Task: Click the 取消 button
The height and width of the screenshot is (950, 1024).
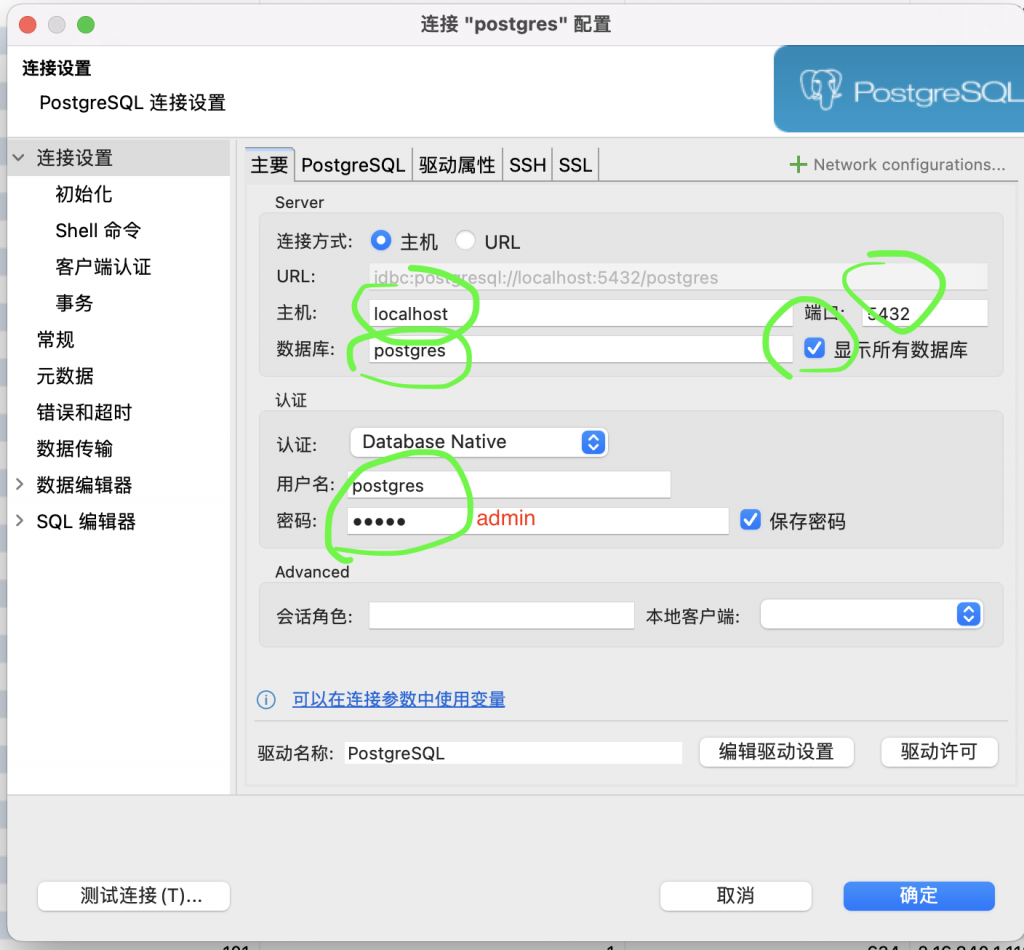Action: [735, 895]
